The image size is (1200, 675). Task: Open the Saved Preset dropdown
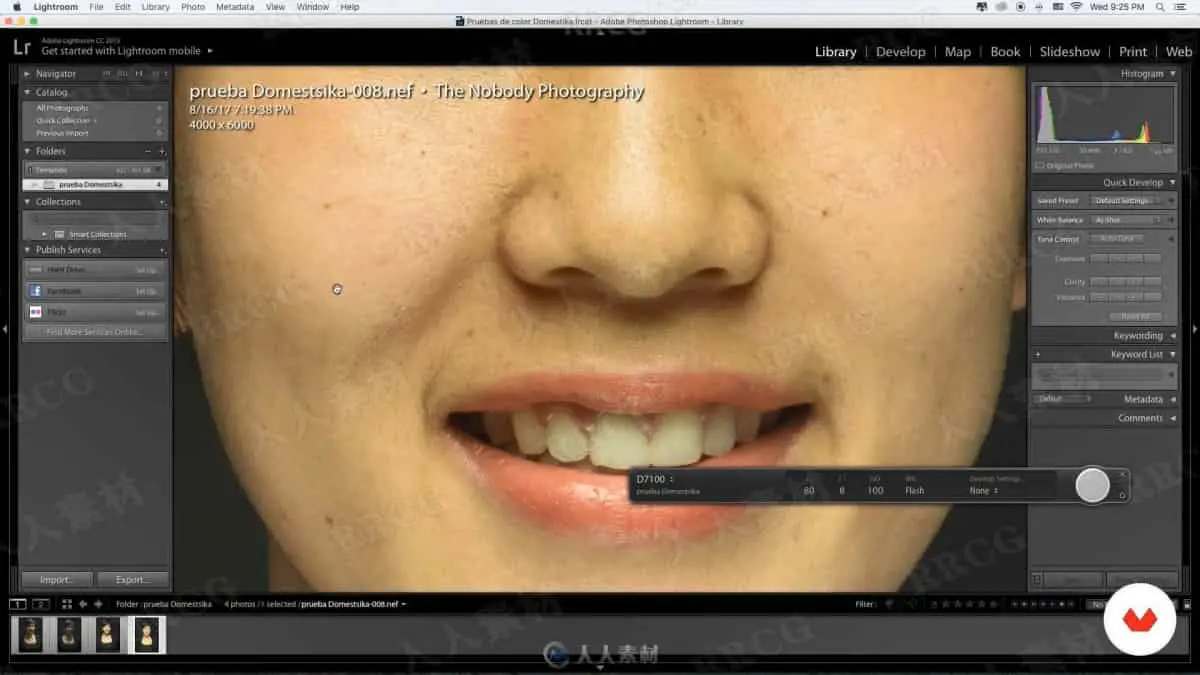[x=1127, y=201]
